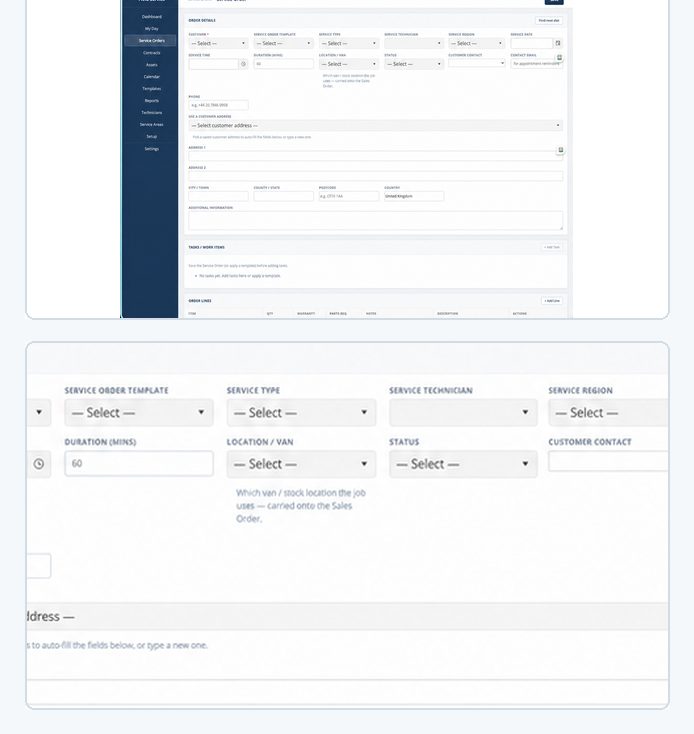Viewport: 694px width, 734px height.
Task: Click the Duration (mins) field in enlarged lower view
Action: pos(139,463)
